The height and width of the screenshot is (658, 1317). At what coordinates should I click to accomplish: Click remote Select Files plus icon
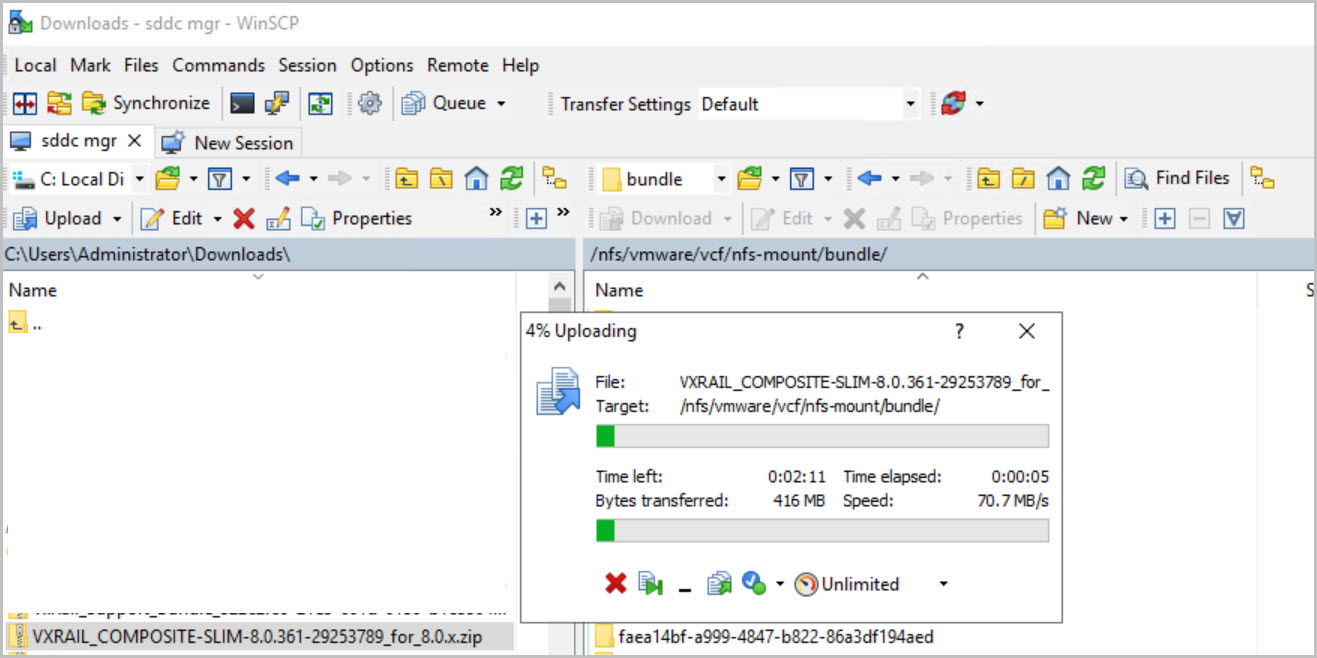(x=1164, y=218)
